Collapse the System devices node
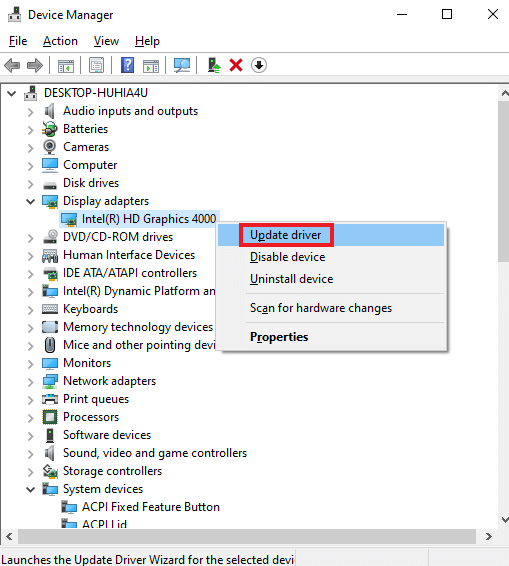 pyautogui.click(x=31, y=489)
